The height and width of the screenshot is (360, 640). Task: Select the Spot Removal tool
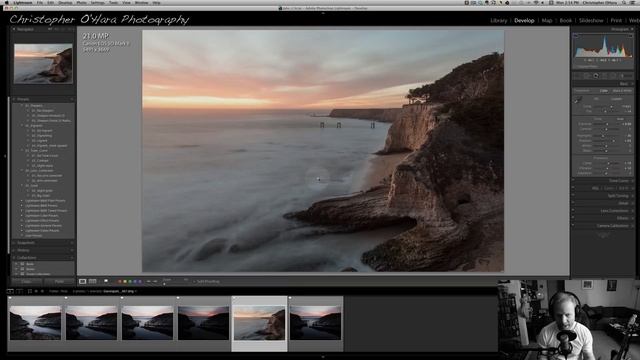(587, 76)
